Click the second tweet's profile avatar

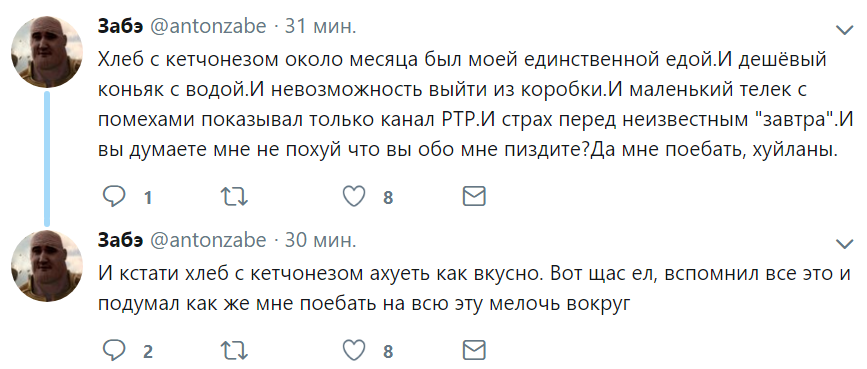pyautogui.click(x=47, y=266)
